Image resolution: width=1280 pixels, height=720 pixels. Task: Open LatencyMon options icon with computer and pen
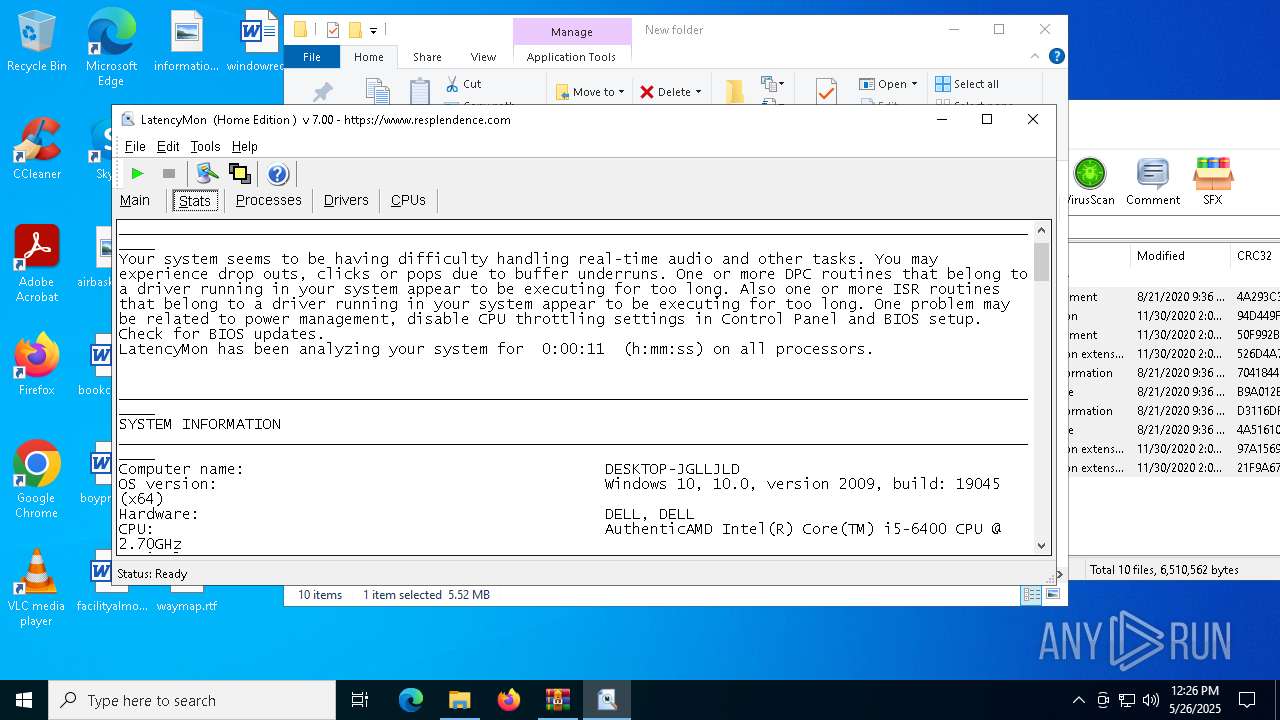pyautogui.click(x=207, y=174)
